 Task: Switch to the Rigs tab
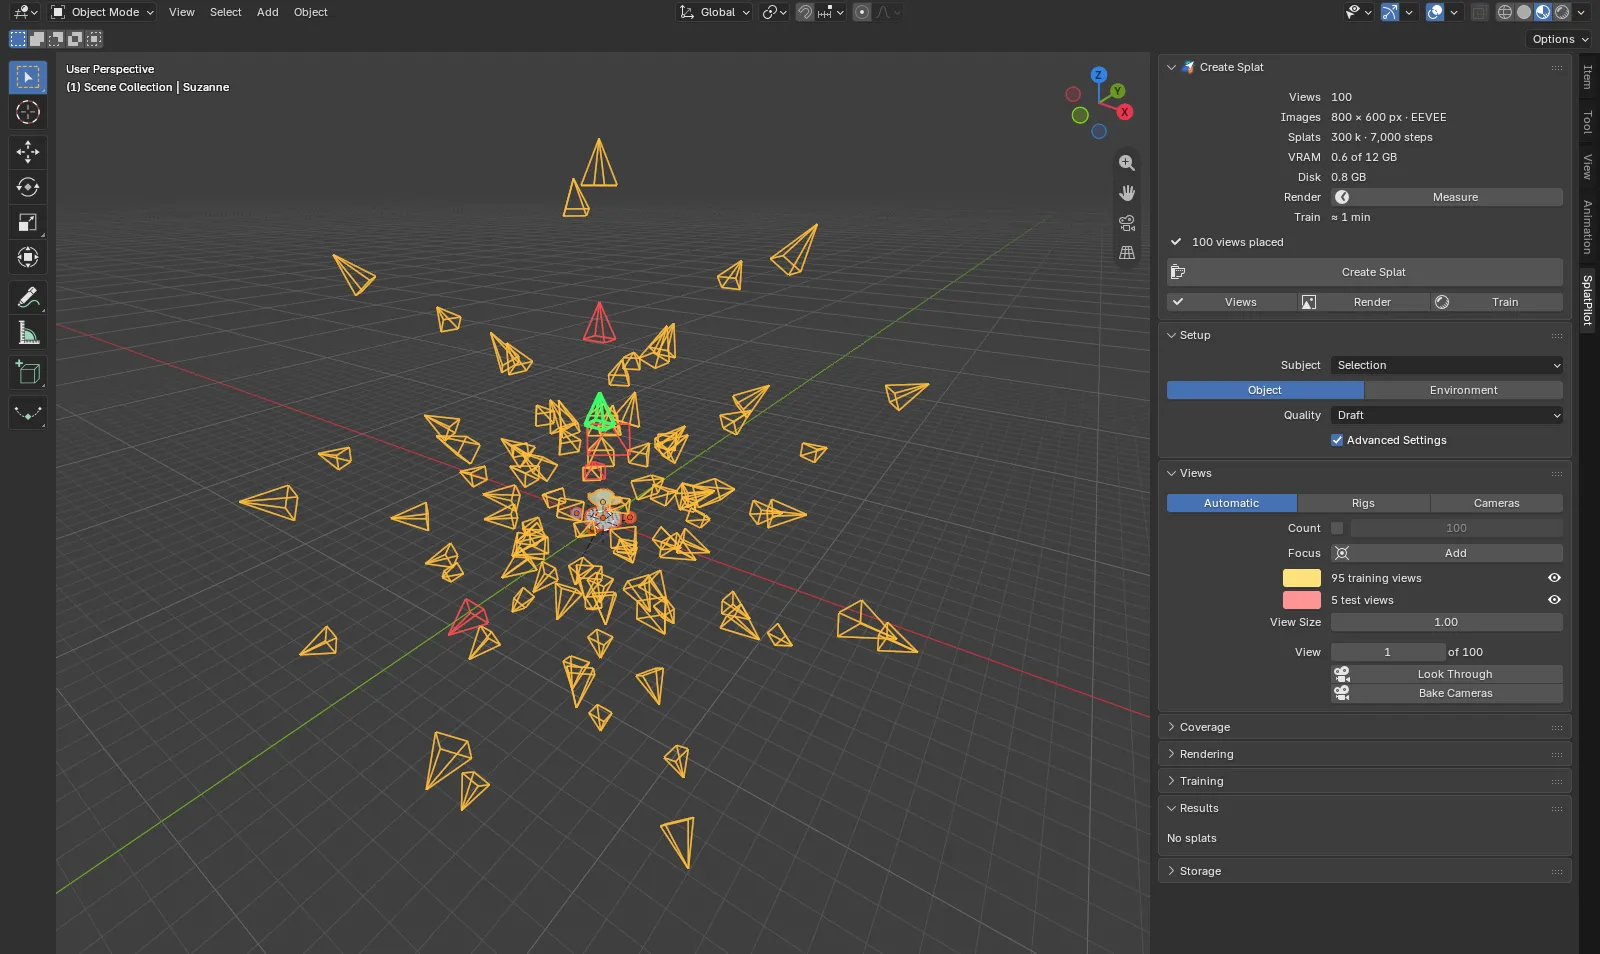[1363, 503]
